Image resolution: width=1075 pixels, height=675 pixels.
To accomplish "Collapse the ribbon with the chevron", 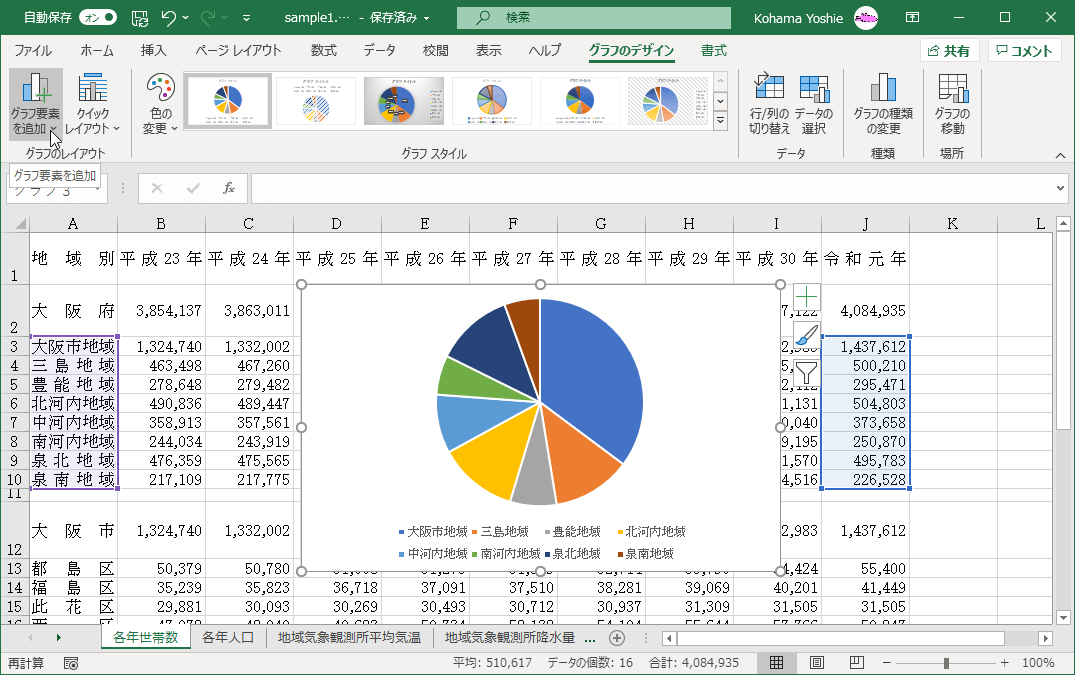I will point(1060,156).
